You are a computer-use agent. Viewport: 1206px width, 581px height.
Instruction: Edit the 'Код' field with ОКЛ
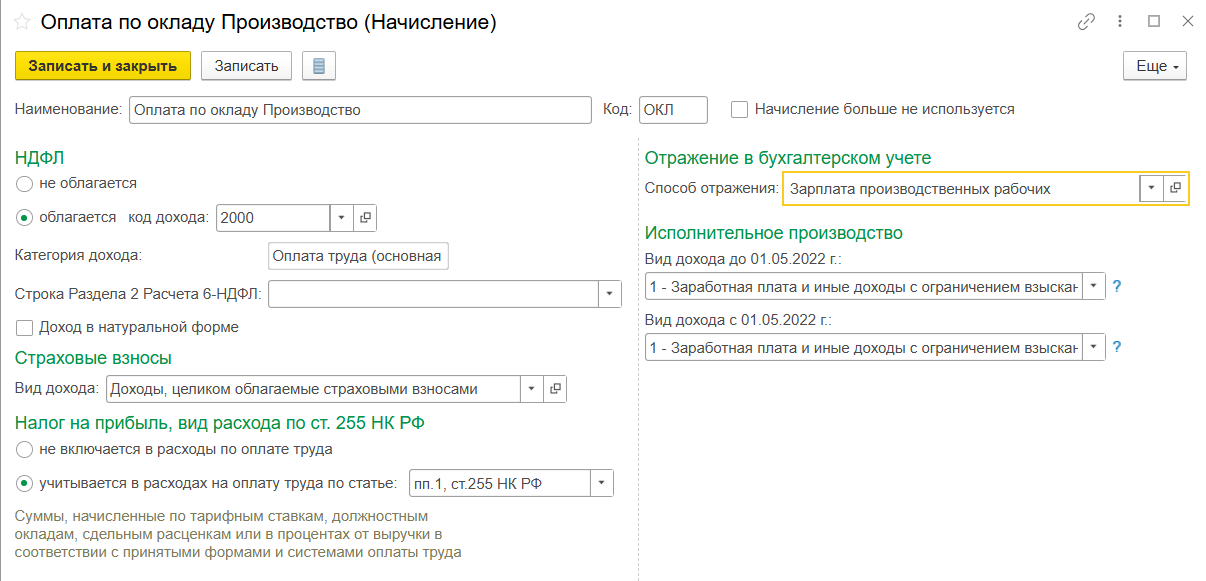click(673, 109)
